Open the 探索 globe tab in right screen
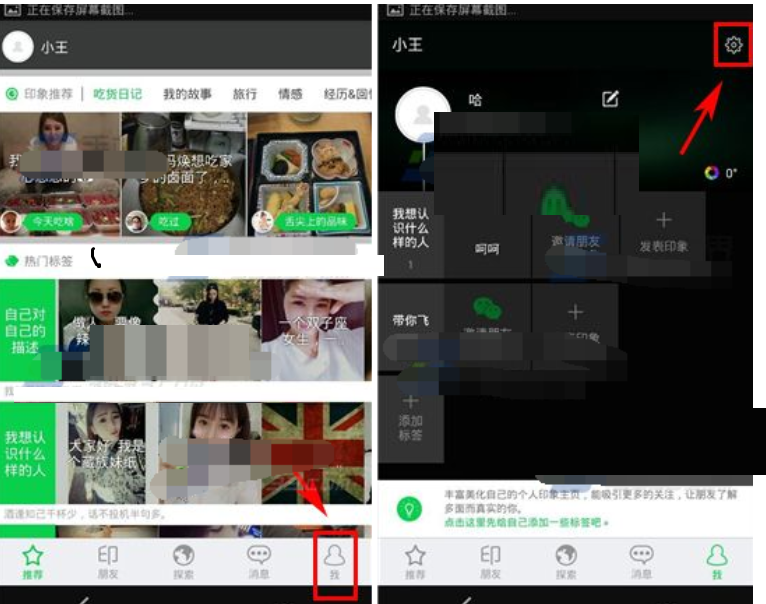The height and width of the screenshot is (604, 766). tap(566, 562)
